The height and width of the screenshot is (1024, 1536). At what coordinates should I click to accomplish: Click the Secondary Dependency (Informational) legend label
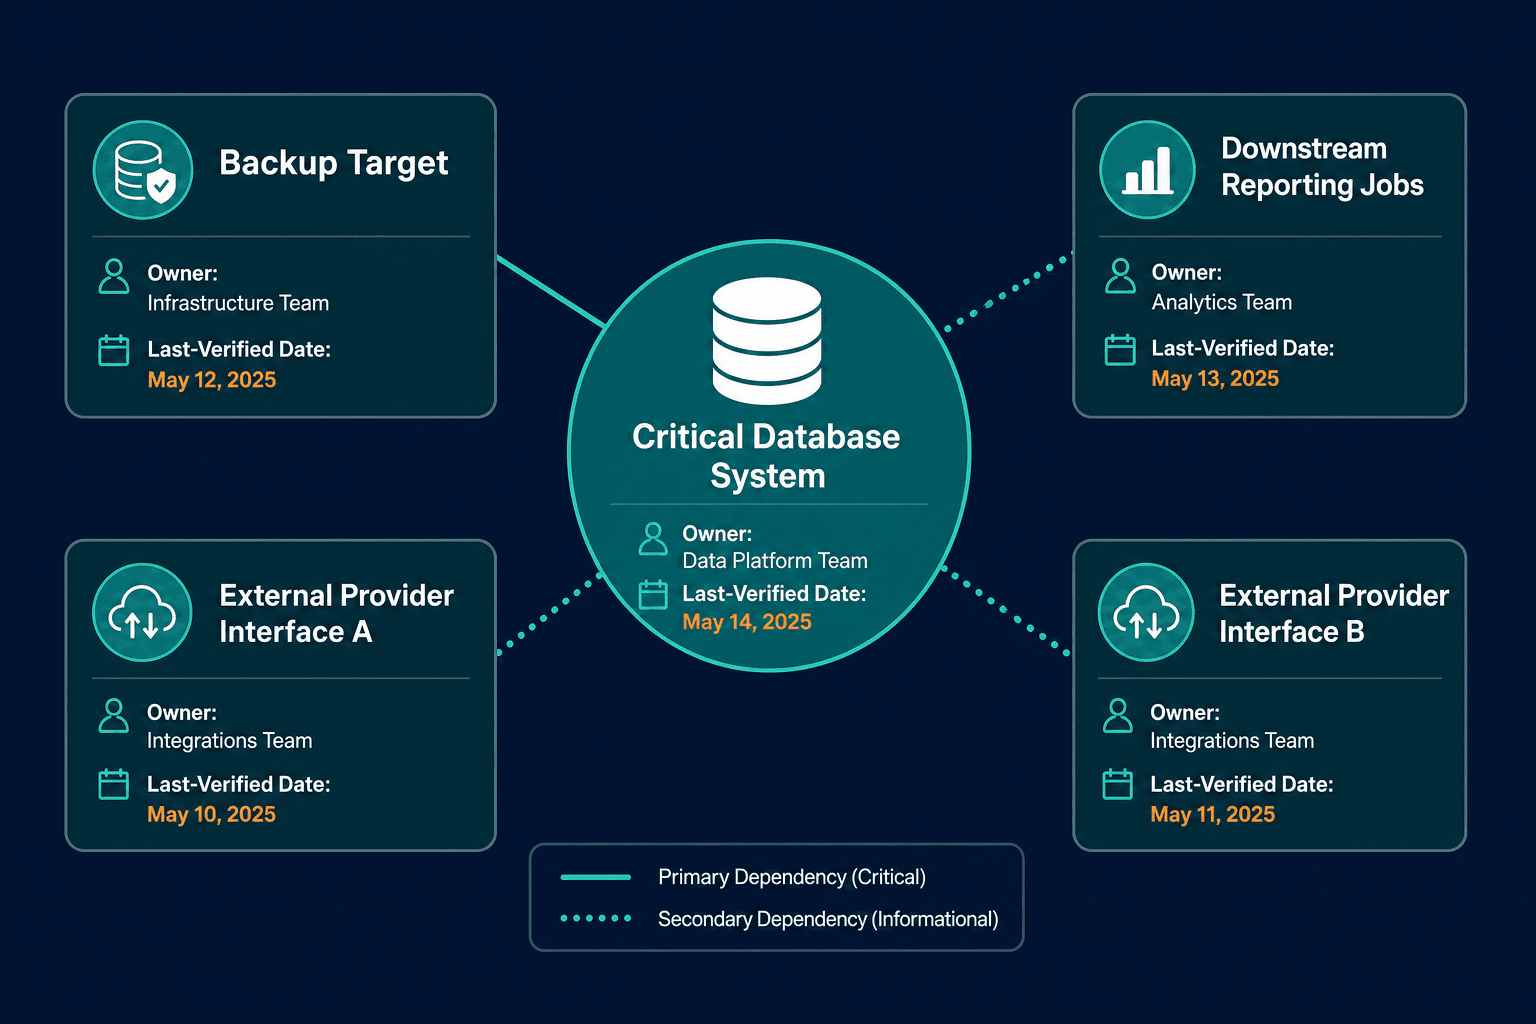pyautogui.click(x=828, y=919)
